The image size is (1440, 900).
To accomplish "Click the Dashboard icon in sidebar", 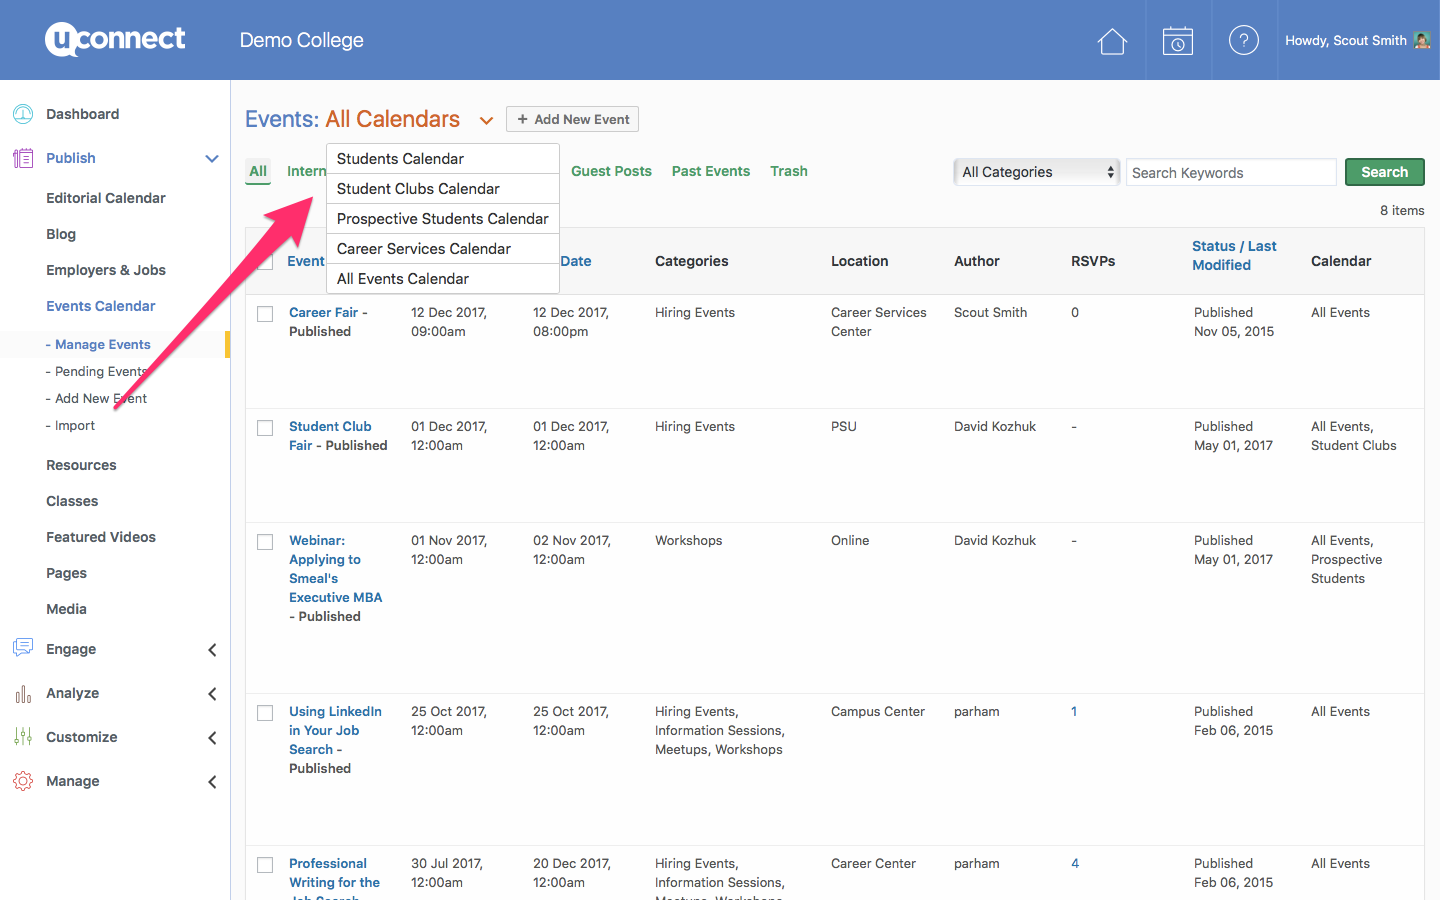I will click(23, 114).
